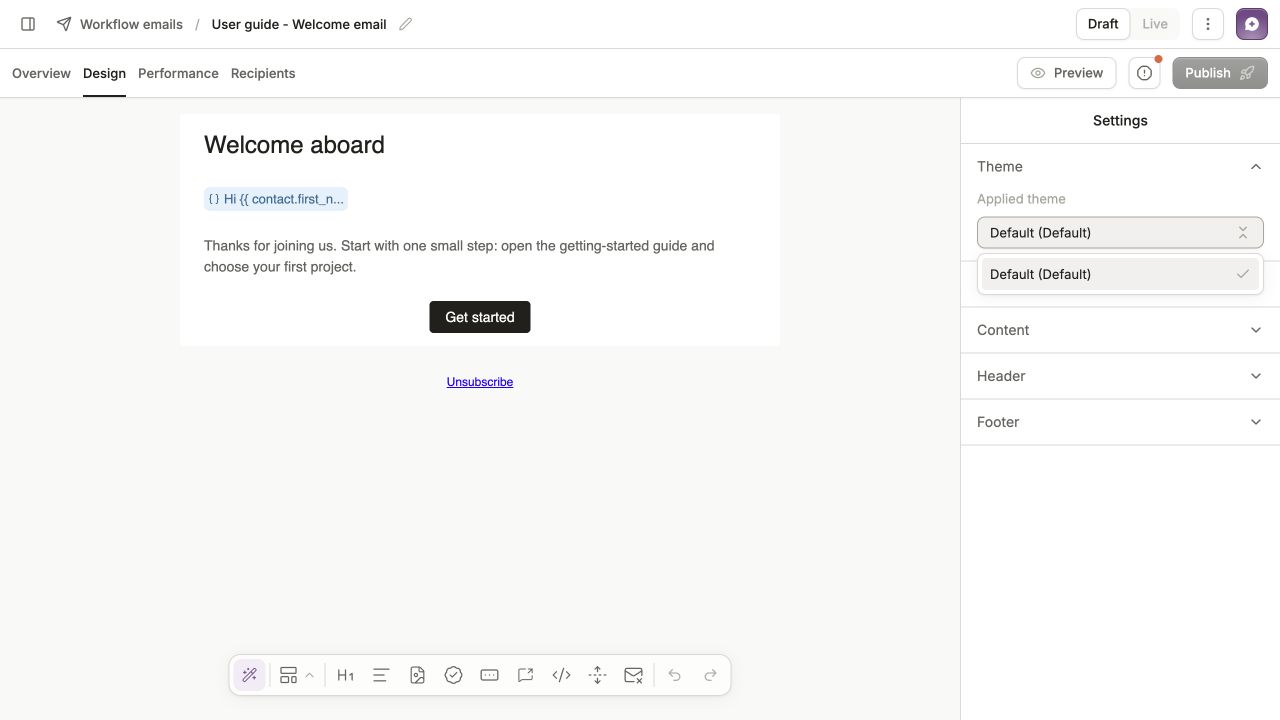1280x720 pixels.
Task: Insert a spacer divider block
Action: coord(597,675)
